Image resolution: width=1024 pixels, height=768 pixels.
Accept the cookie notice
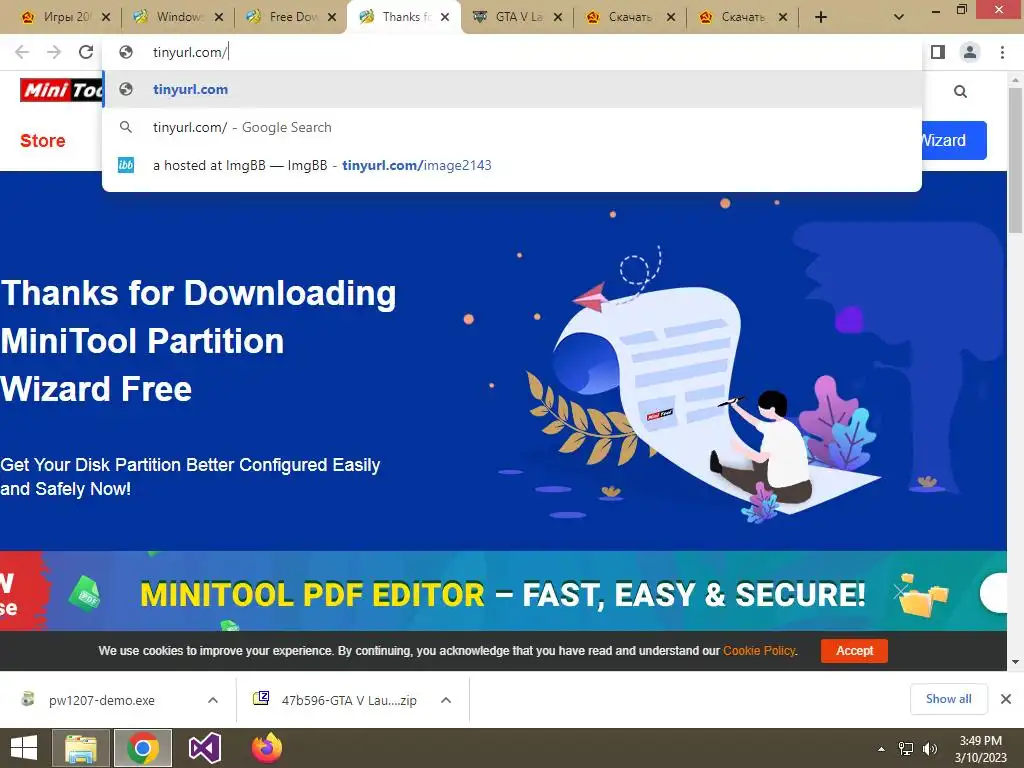click(854, 650)
